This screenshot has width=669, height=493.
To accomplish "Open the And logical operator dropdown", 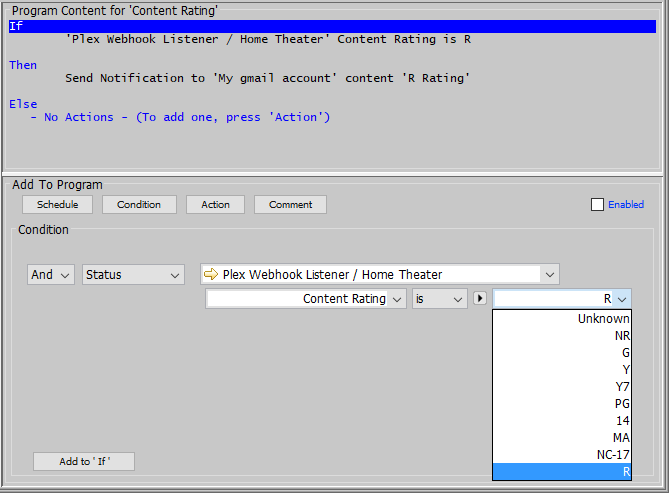I will tap(51, 274).
